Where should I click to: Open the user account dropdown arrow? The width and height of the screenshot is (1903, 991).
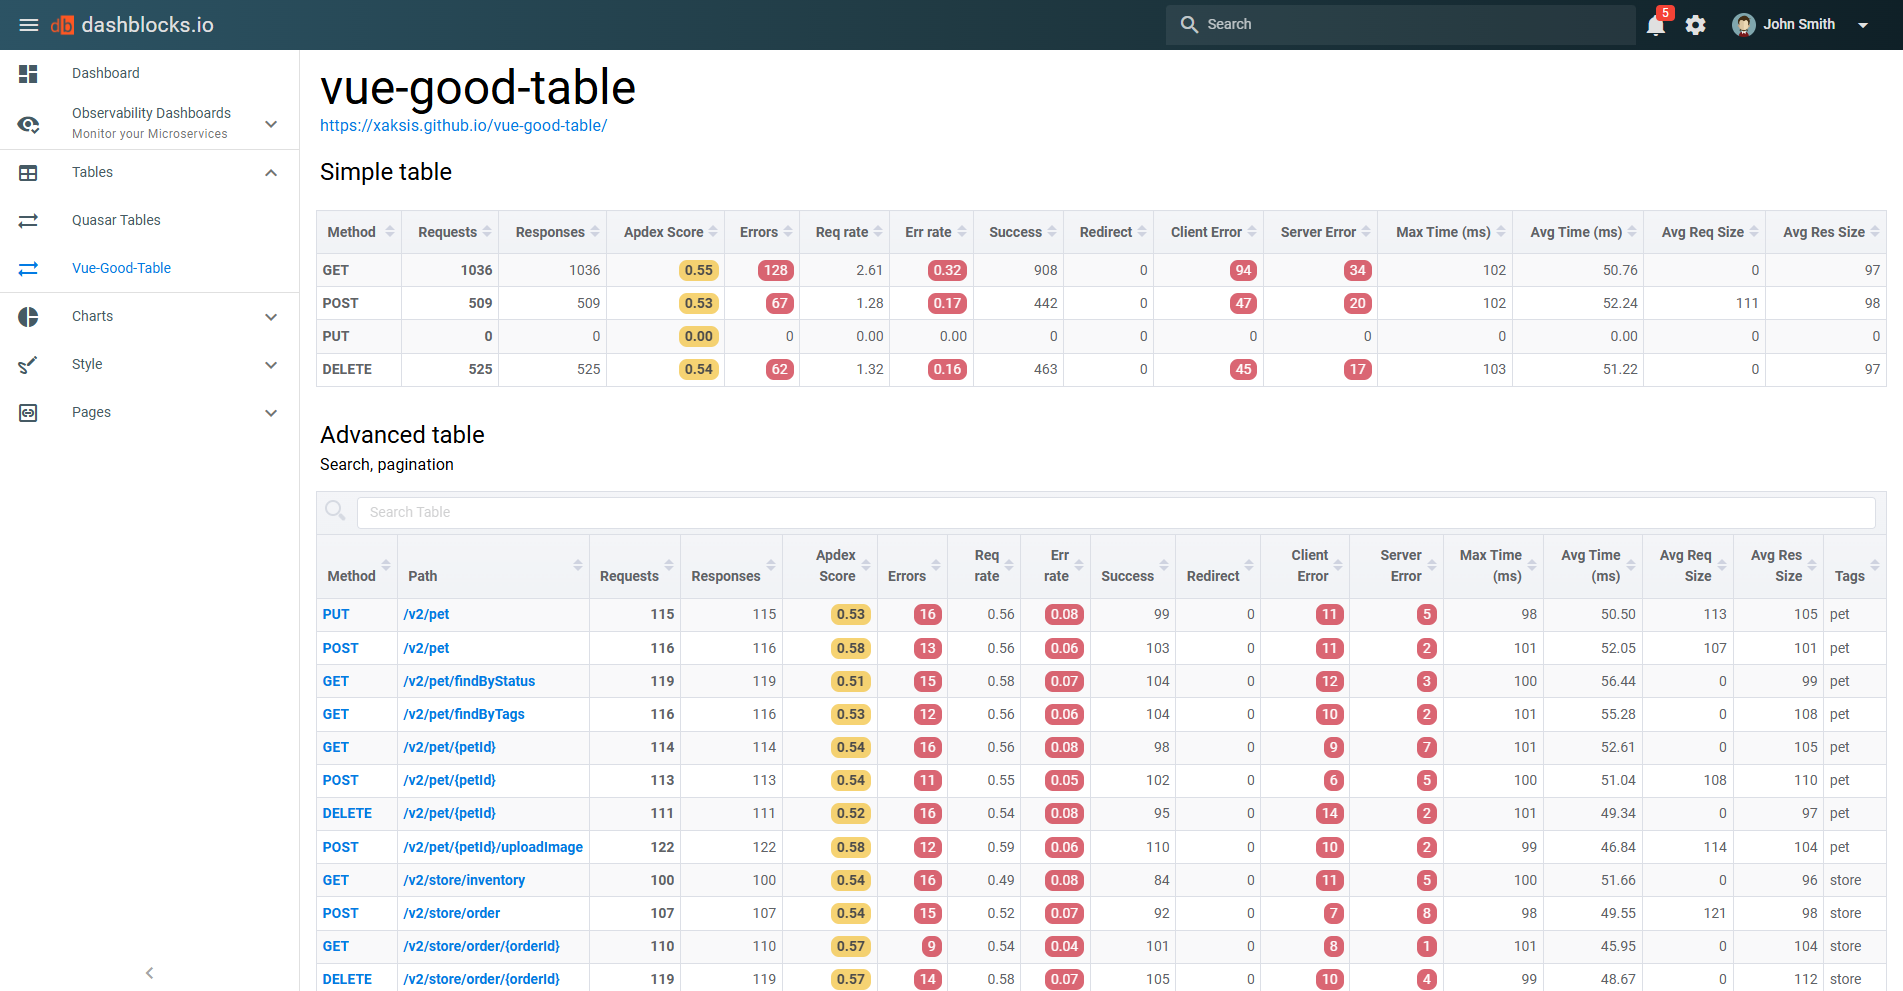1863,25
